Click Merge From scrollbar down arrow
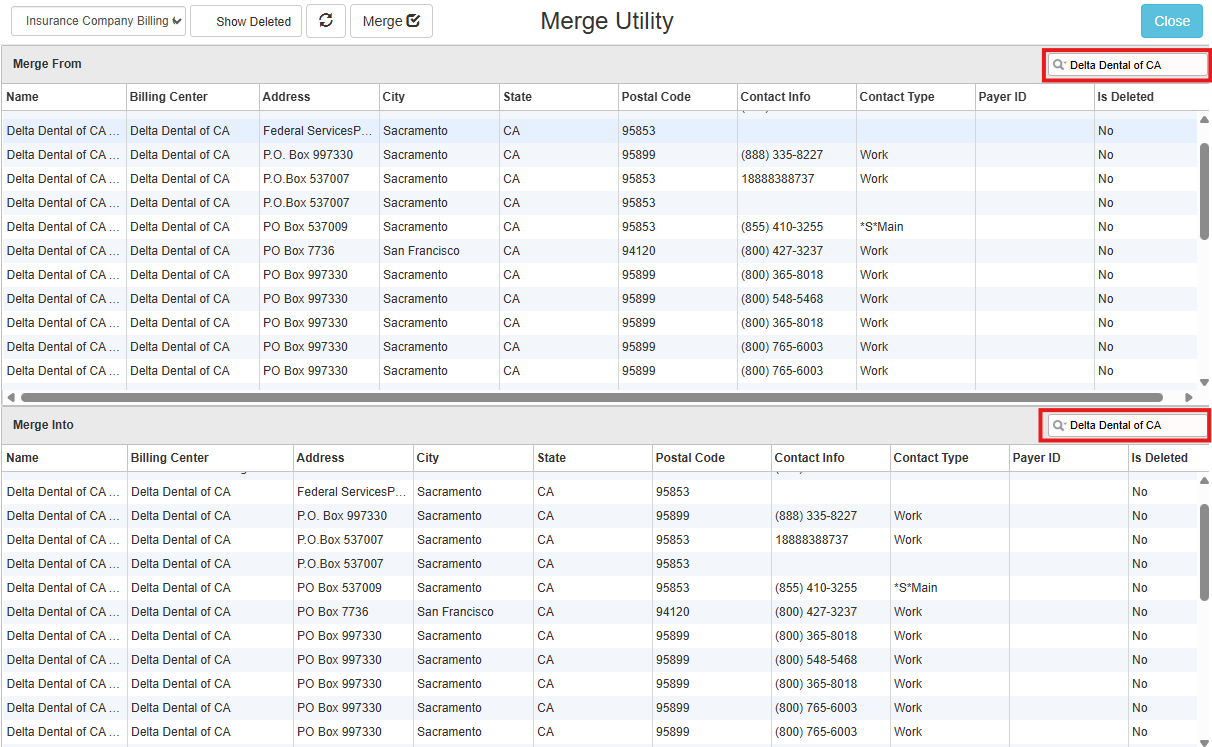1212x747 pixels. click(1204, 382)
